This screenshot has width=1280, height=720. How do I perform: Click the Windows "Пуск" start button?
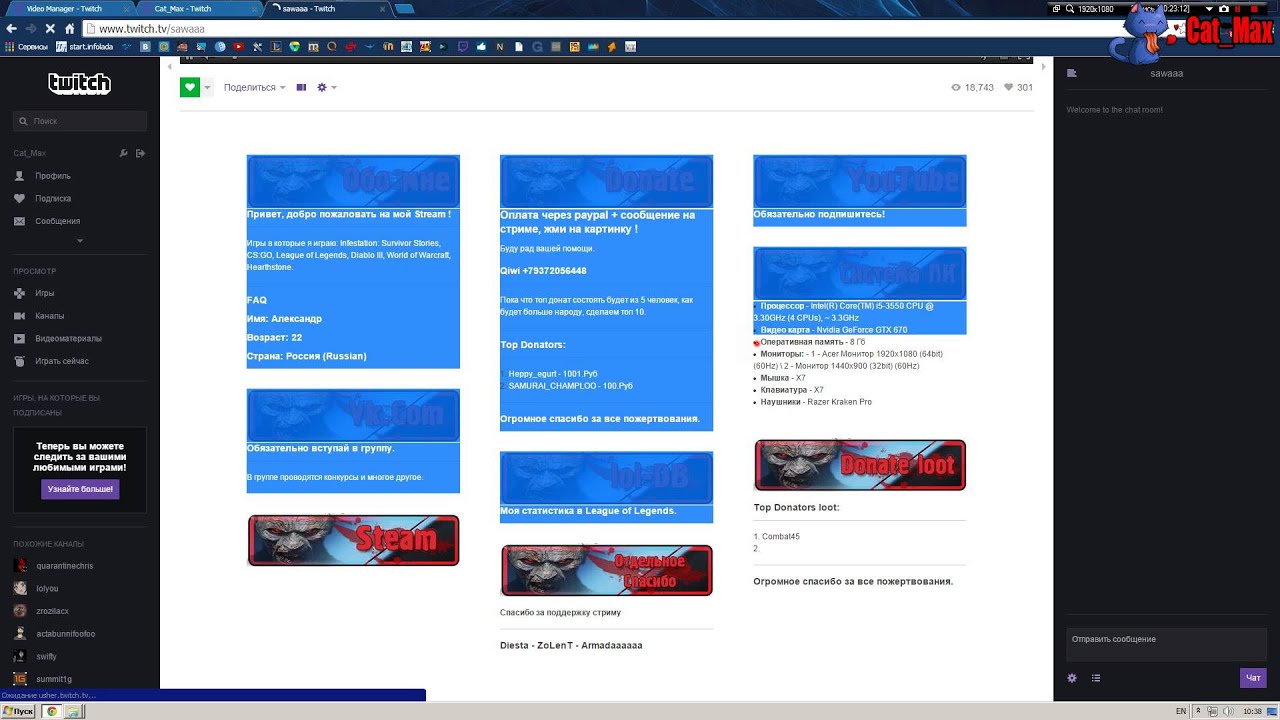[18, 711]
